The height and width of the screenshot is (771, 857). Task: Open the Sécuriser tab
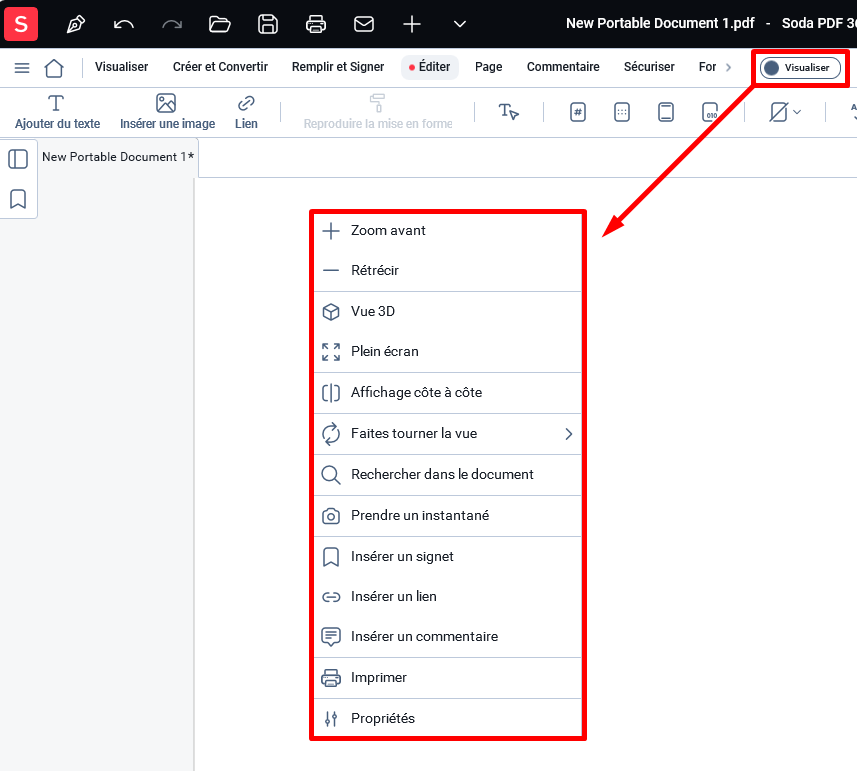click(649, 67)
